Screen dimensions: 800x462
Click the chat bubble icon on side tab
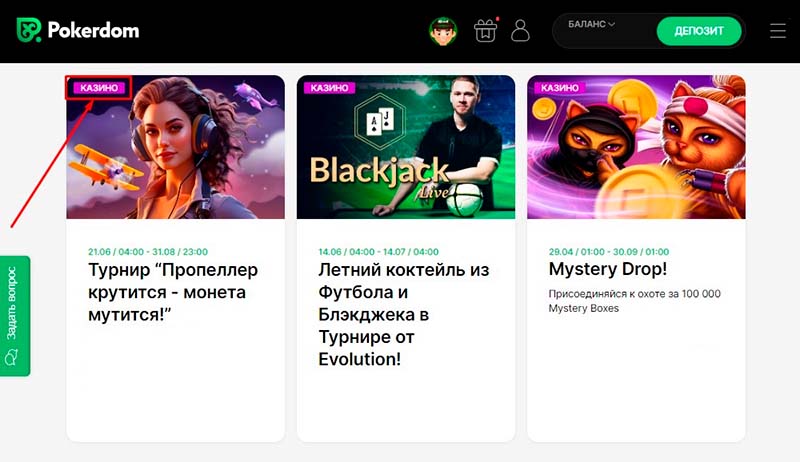[11, 357]
